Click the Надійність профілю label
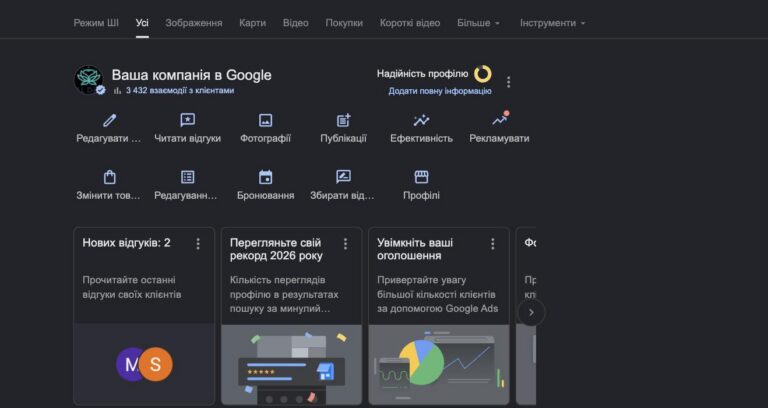768x408 pixels. [422, 74]
